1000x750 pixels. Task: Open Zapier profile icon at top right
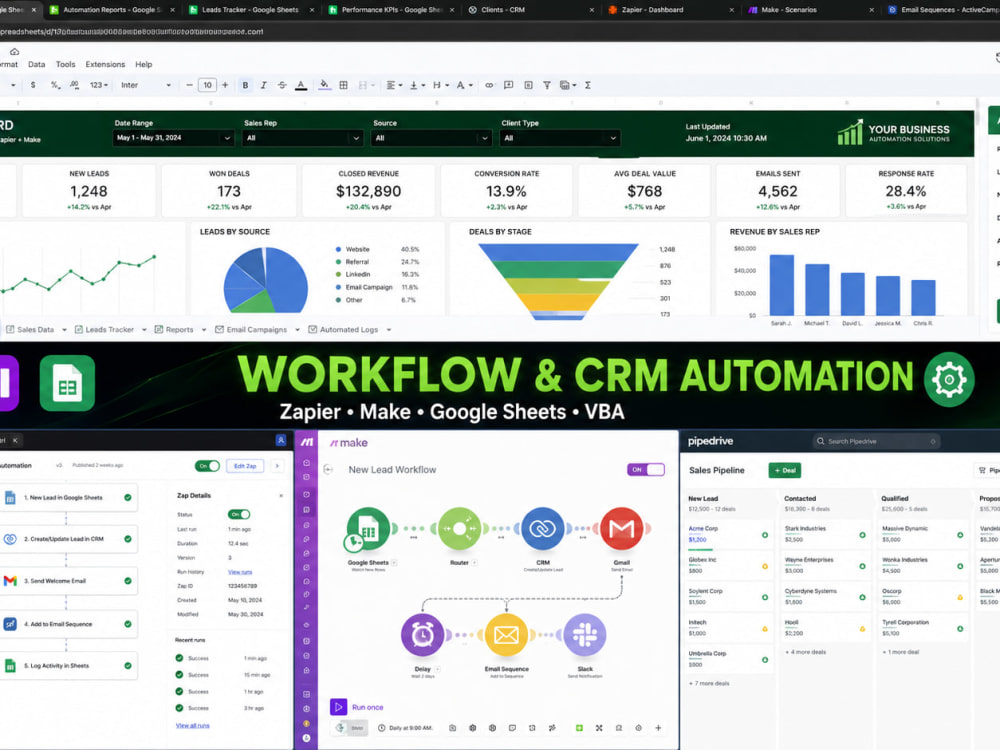(x=281, y=440)
